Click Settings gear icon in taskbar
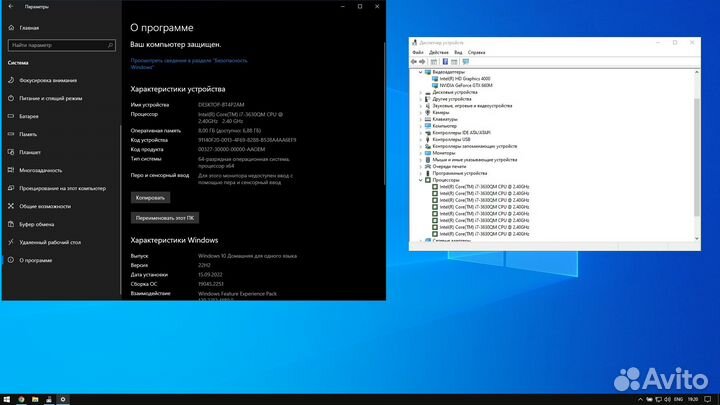This screenshot has width=720, height=405. 63,399
